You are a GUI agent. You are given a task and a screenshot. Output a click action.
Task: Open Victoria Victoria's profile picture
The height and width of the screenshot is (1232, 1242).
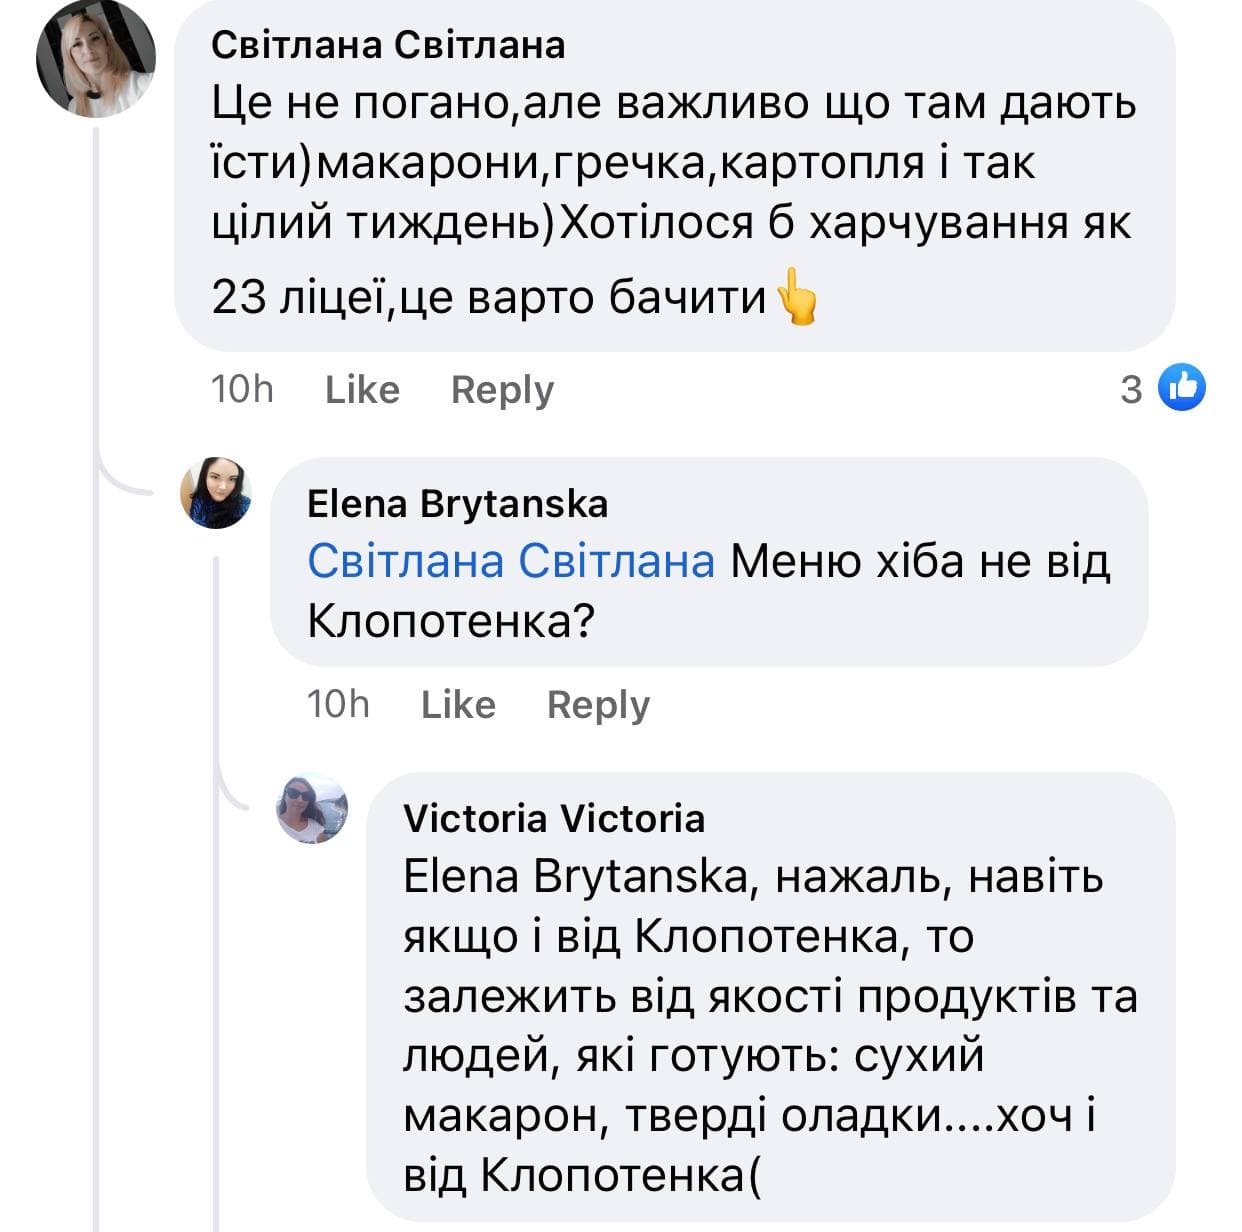(312, 807)
